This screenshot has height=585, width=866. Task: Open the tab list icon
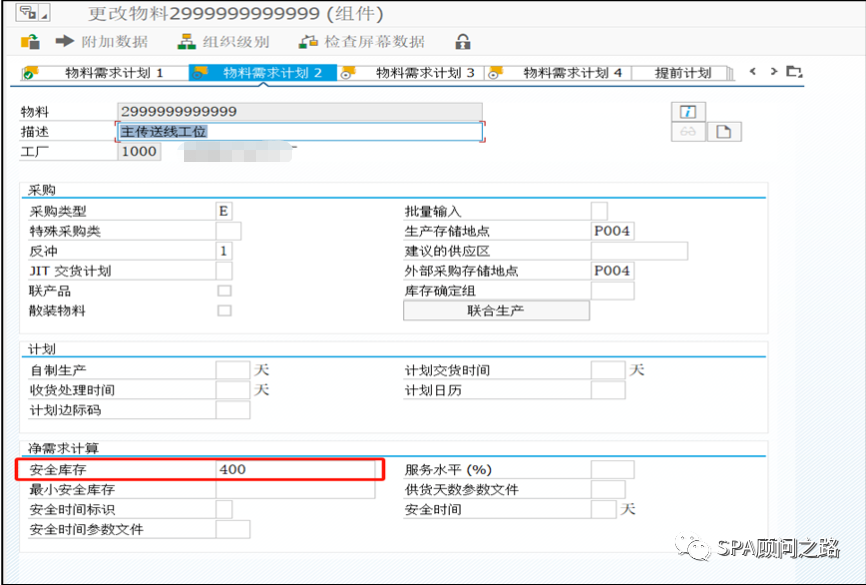coord(794,71)
